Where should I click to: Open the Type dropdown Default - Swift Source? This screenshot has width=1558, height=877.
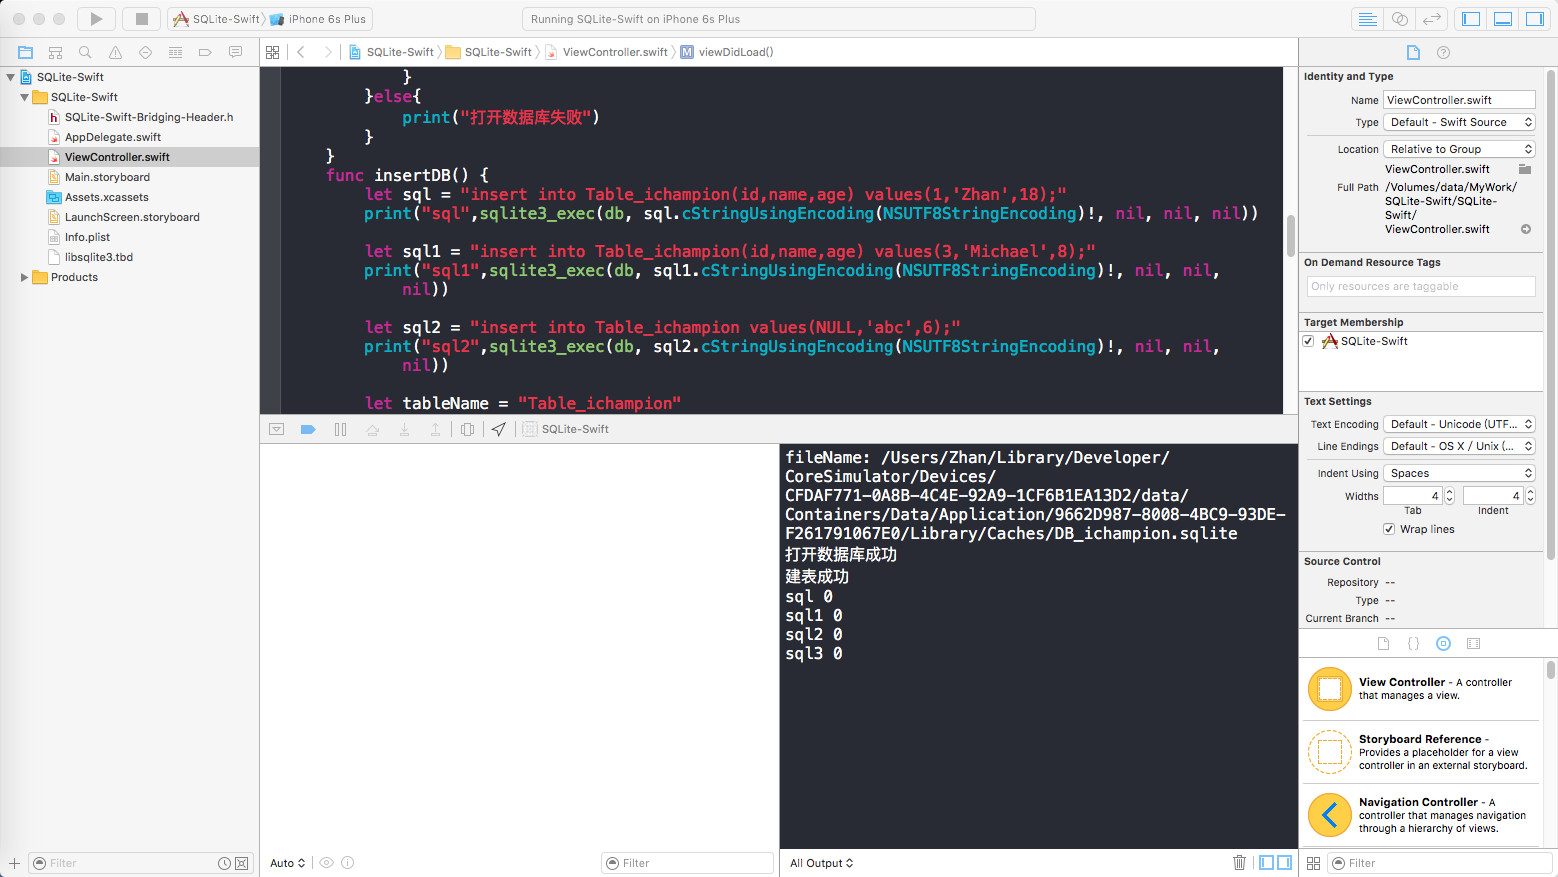pos(1459,122)
